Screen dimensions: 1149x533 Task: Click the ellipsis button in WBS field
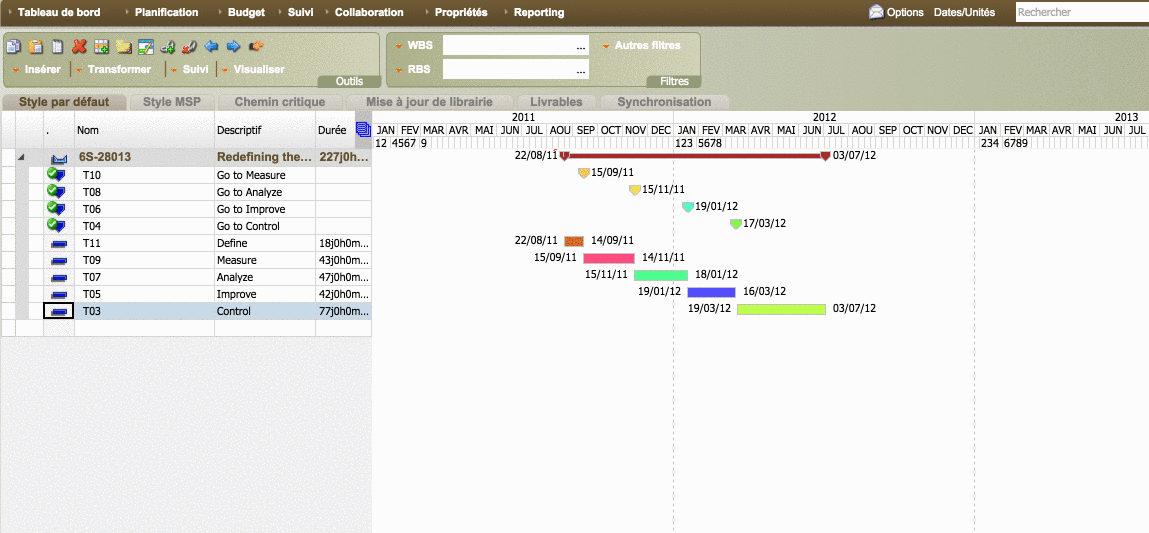click(581, 46)
